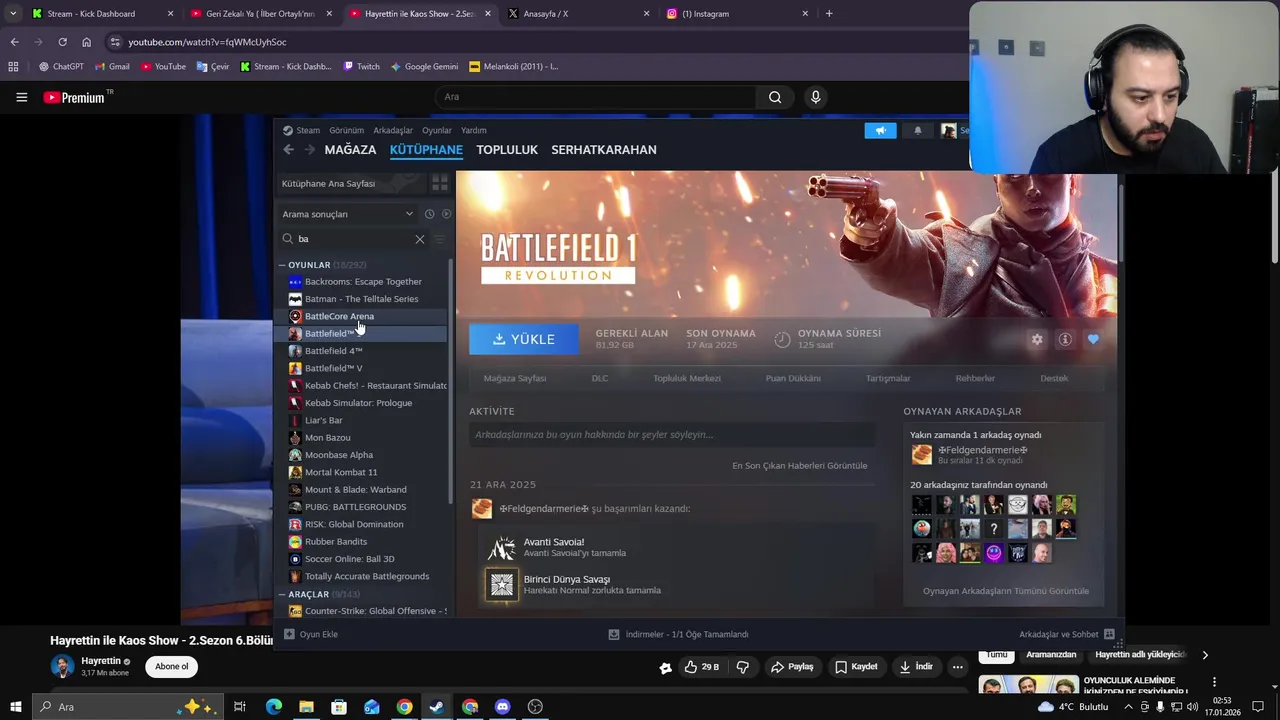Open Chrome apps grid in bookmarks bar
This screenshot has height=720, width=1280.
pyautogui.click(x=13, y=66)
